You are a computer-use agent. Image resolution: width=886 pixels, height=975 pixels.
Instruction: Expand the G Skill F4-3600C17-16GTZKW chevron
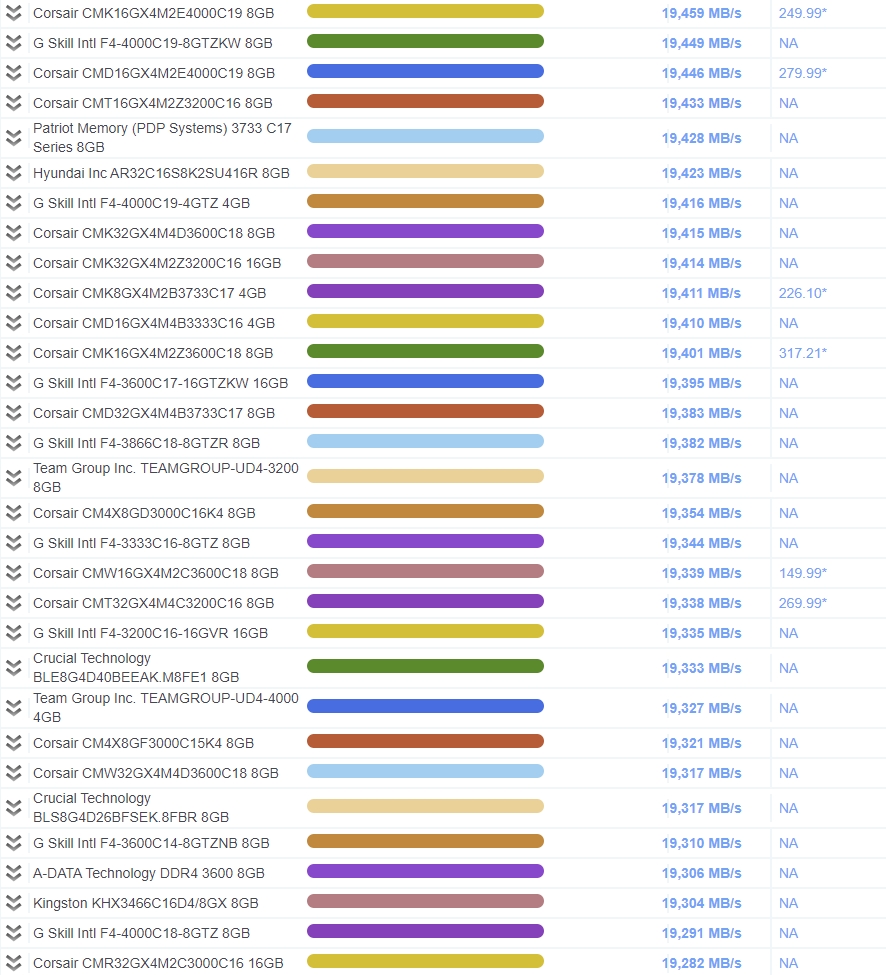tap(14, 383)
